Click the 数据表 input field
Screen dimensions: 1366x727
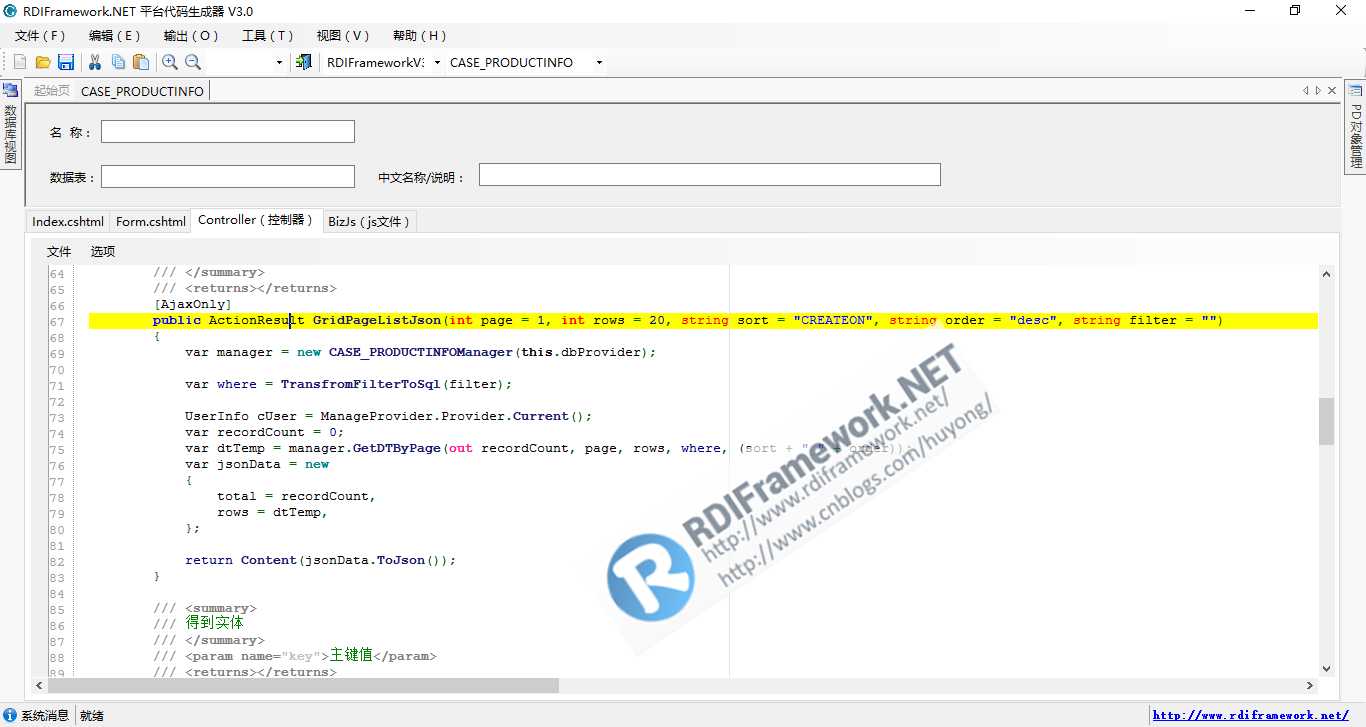[x=228, y=176]
